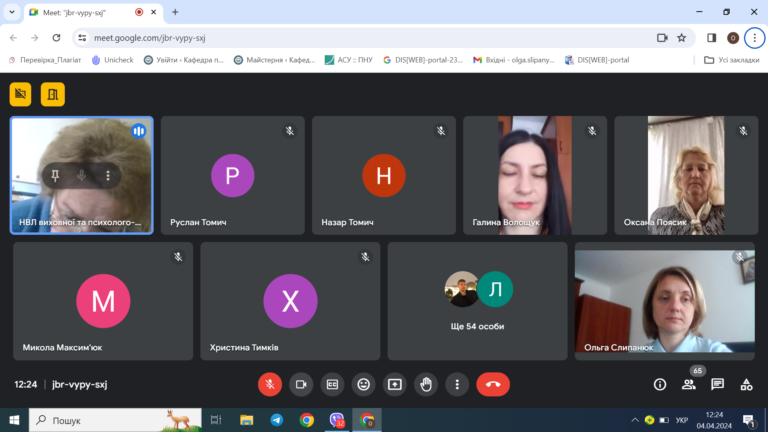The width and height of the screenshot is (768, 432).
Task: Open the participants list icon
Action: click(689, 384)
